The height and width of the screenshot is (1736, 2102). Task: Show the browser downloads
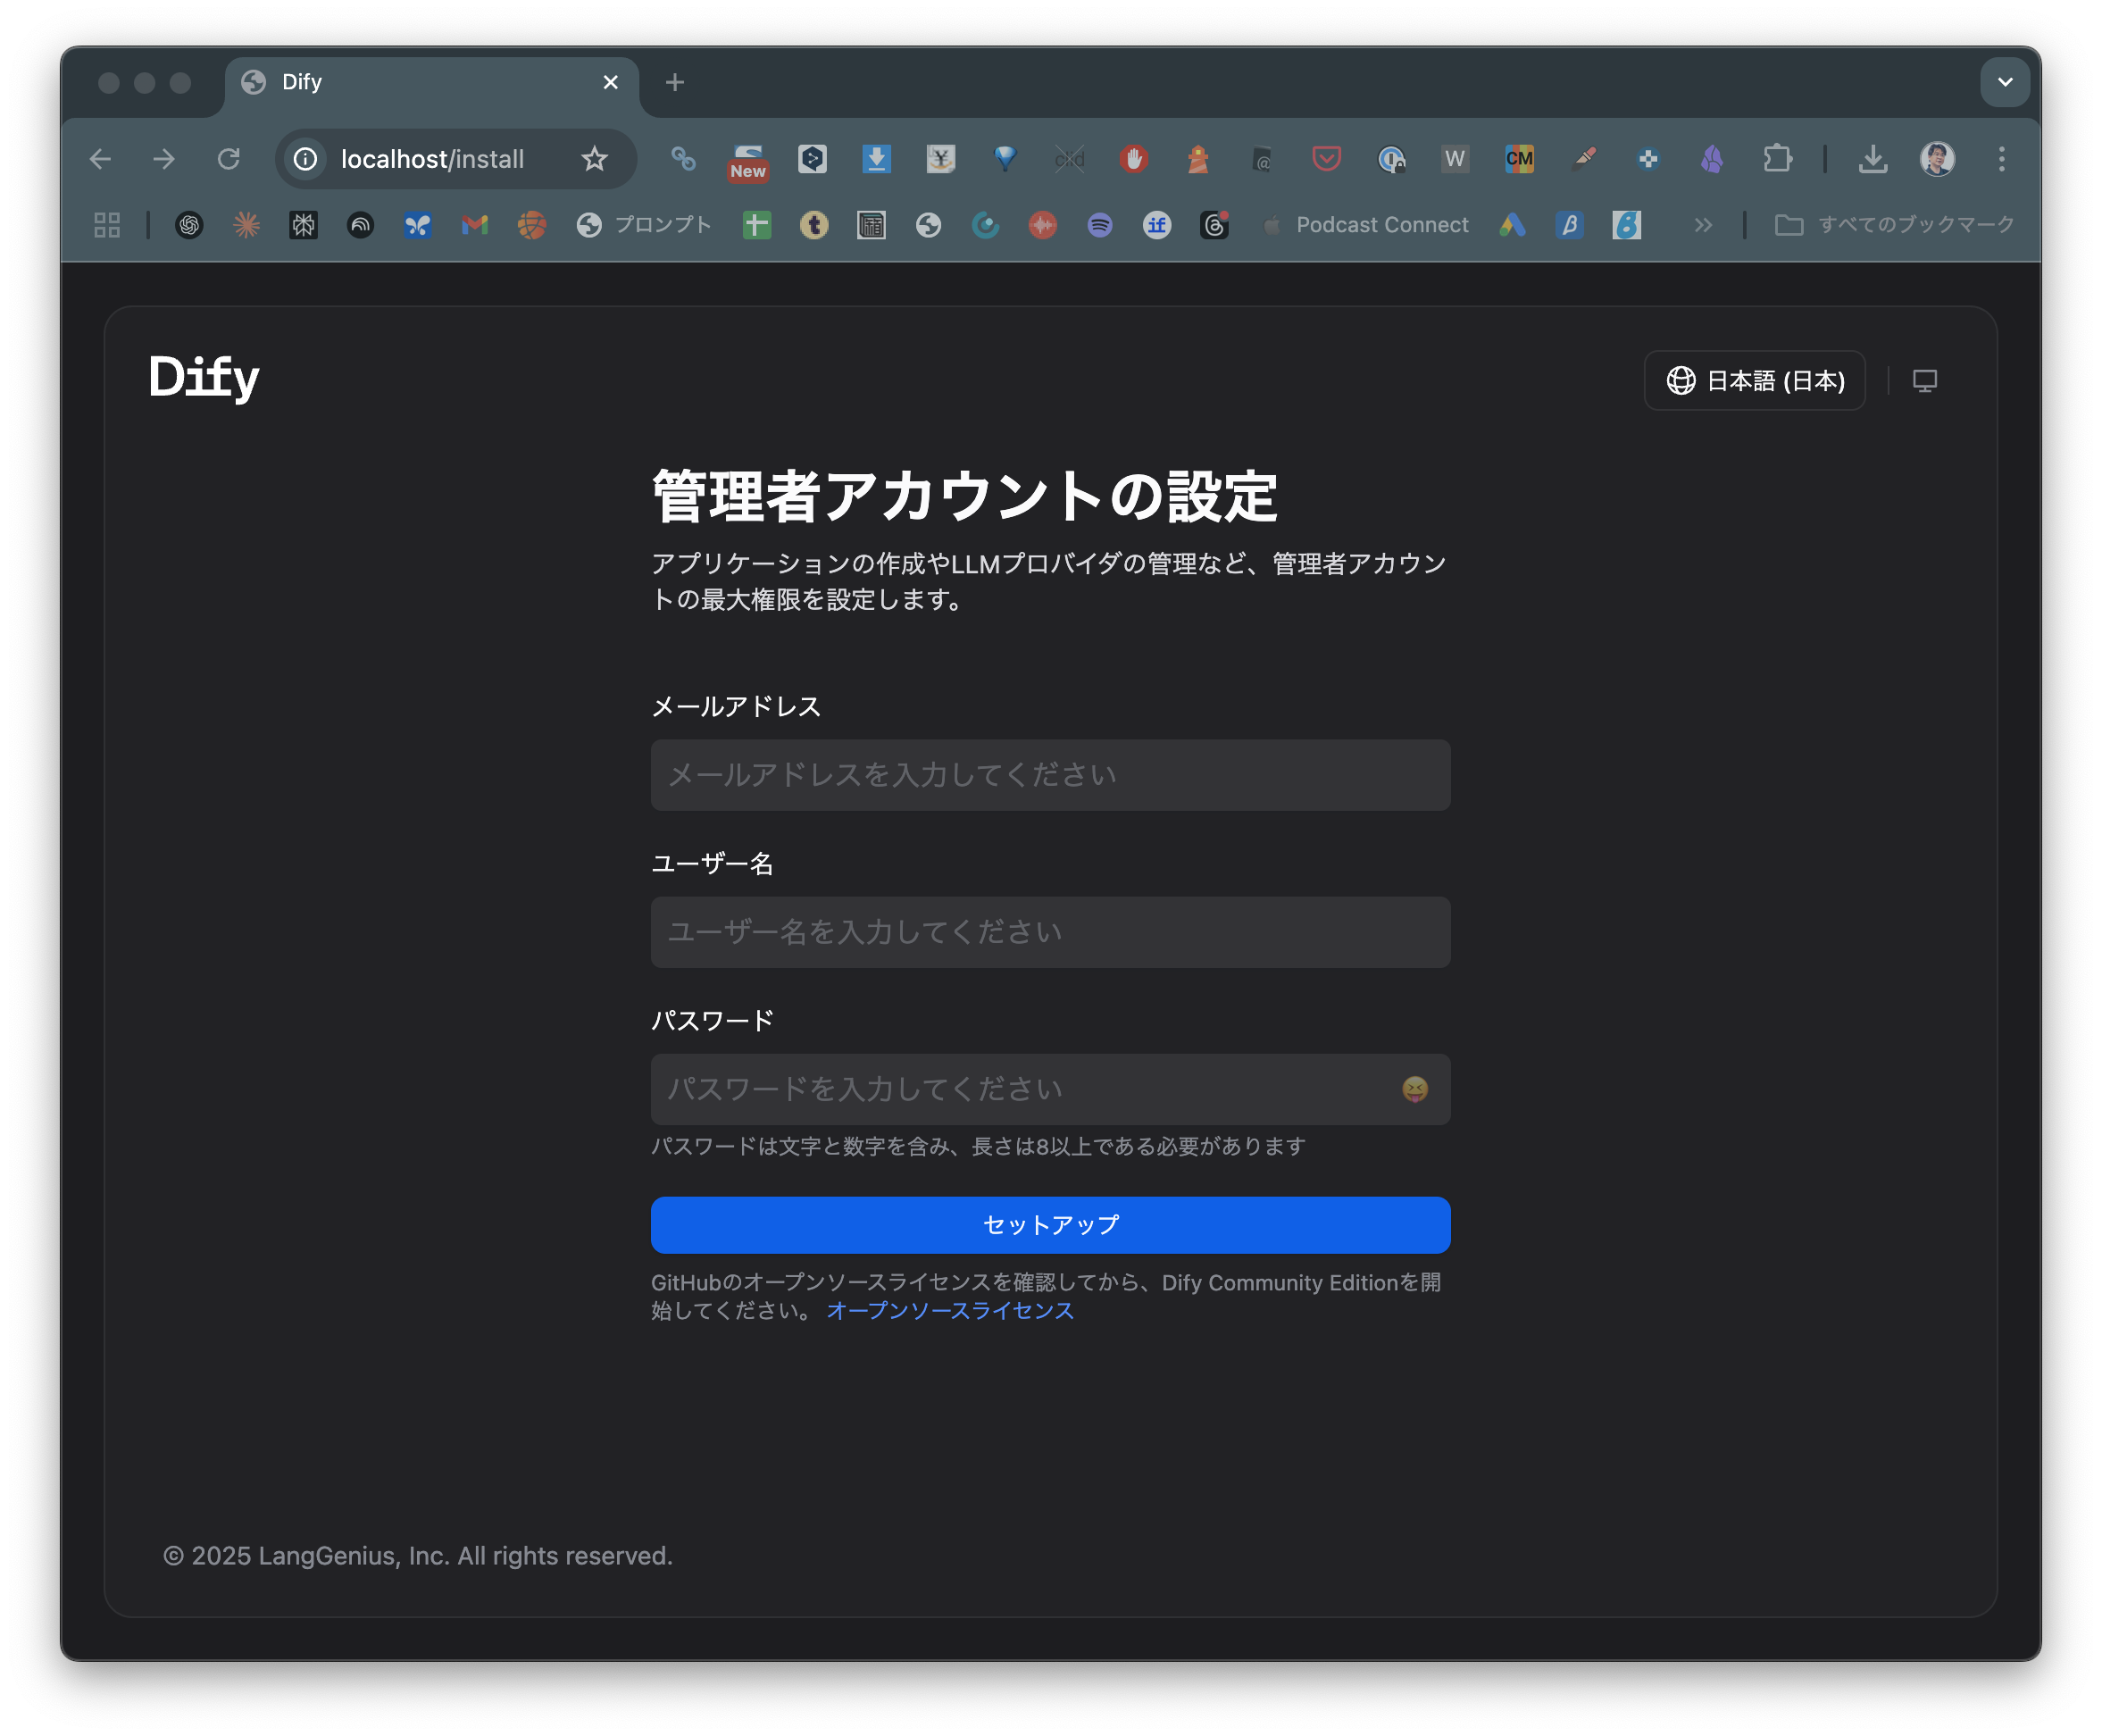coord(1873,159)
